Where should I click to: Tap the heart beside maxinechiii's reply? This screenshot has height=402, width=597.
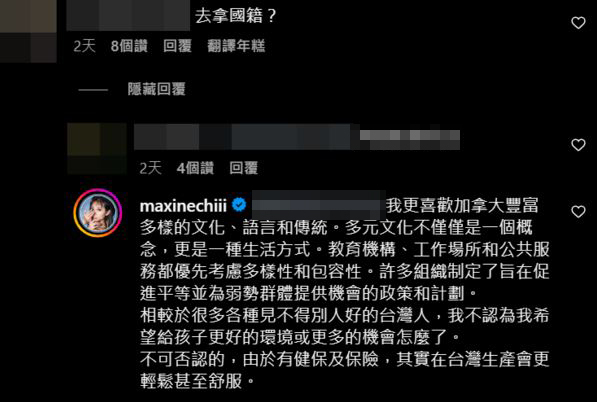tap(578, 212)
